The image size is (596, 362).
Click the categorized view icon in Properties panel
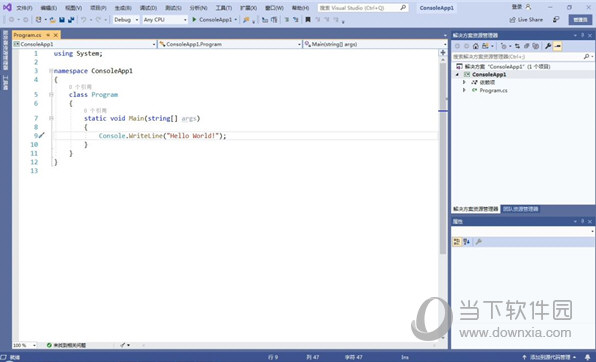click(x=457, y=242)
